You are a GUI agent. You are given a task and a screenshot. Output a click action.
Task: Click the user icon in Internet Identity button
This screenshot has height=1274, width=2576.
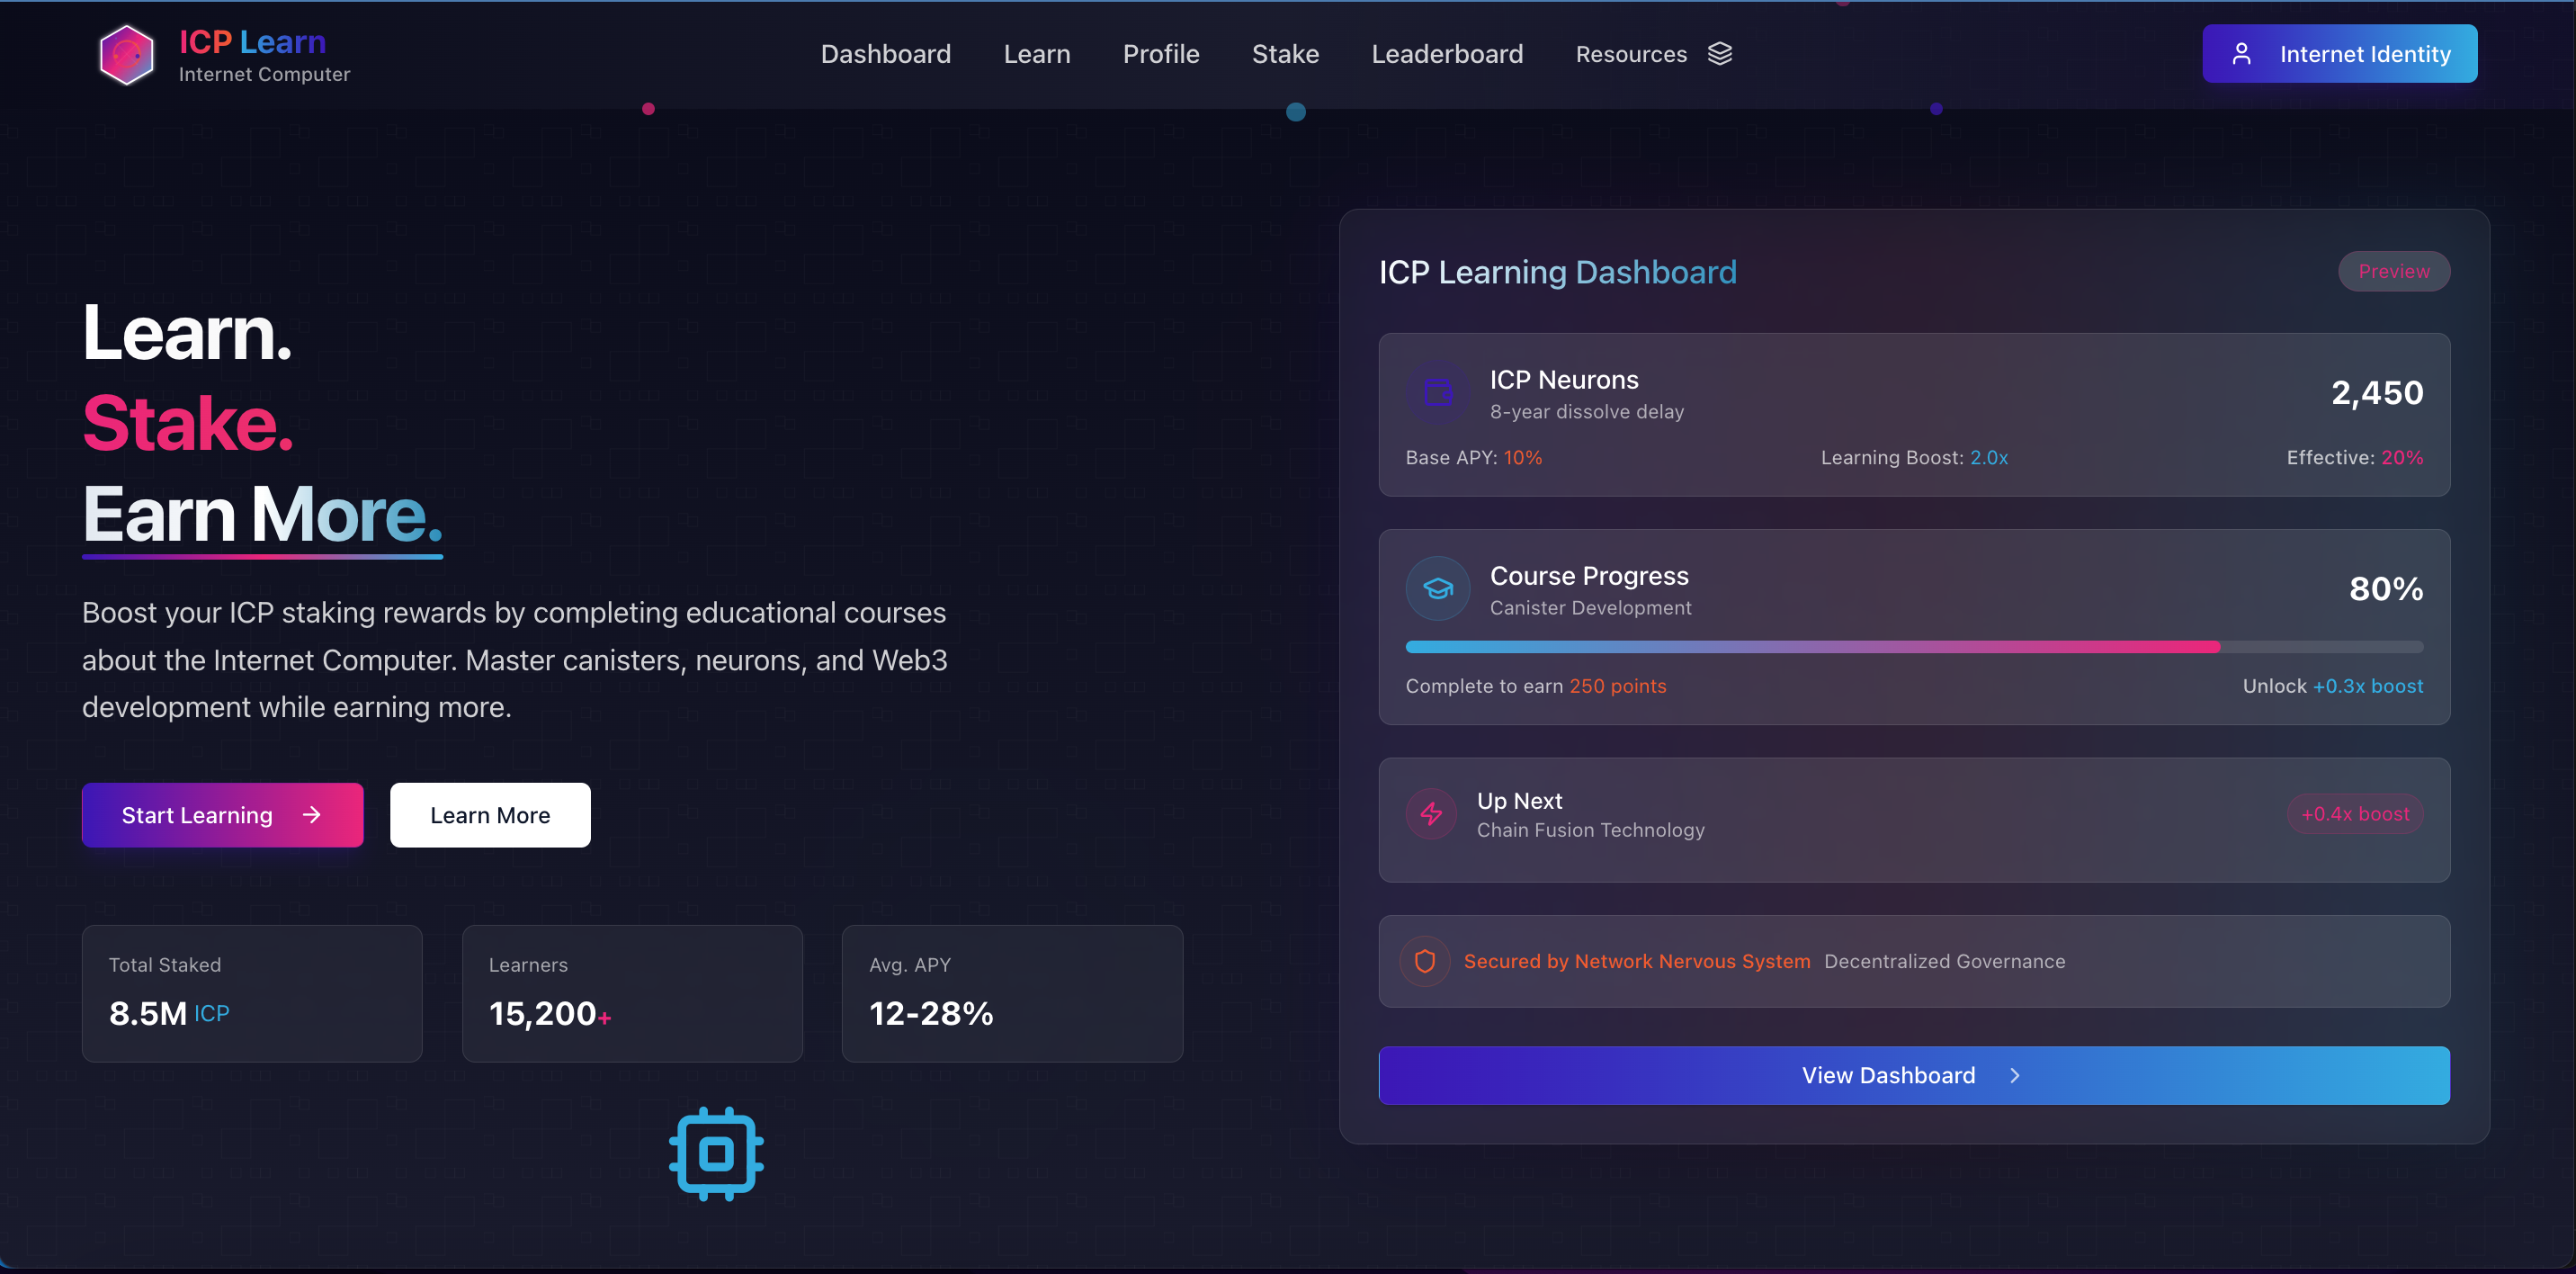point(2241,54)
